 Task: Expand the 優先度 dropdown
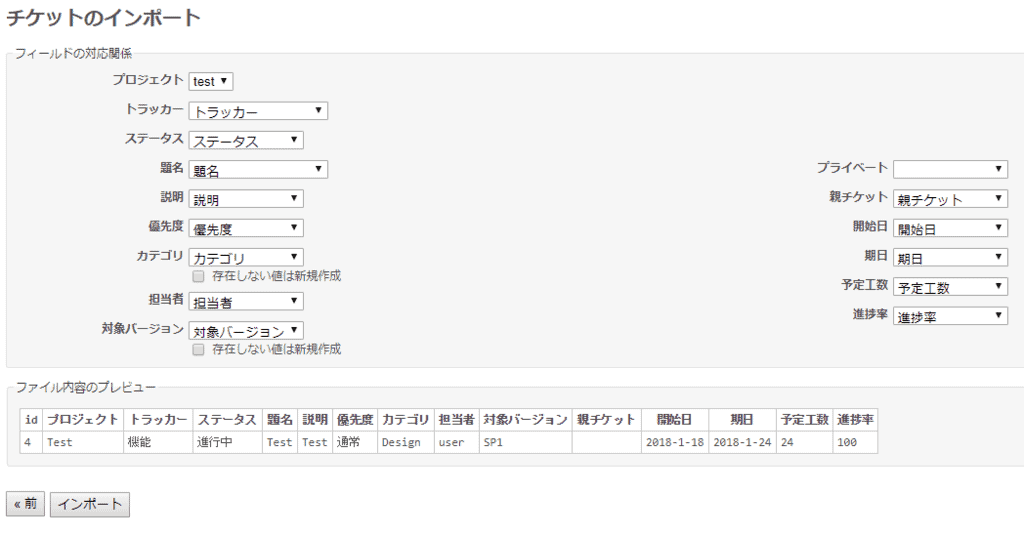(246, 228)
